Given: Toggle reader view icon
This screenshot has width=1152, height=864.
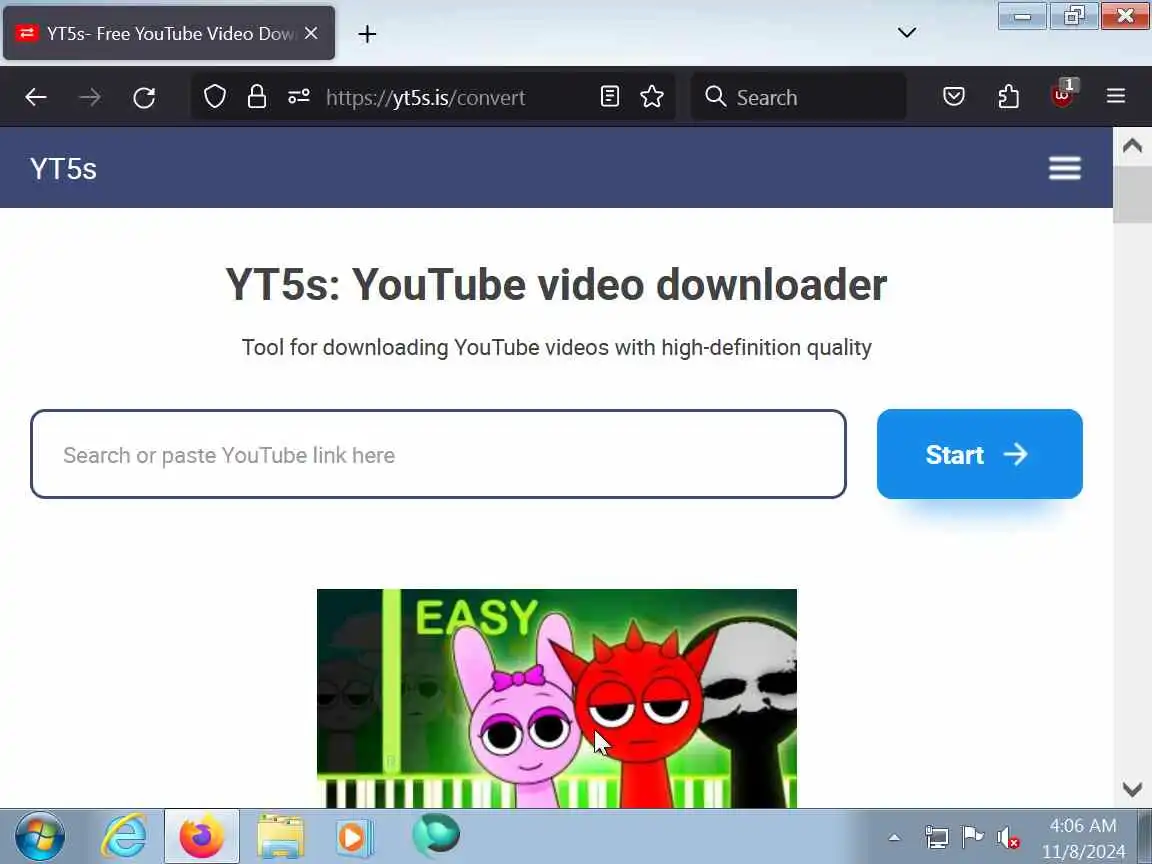Looking at the screenshot, I should coord(609,96).
